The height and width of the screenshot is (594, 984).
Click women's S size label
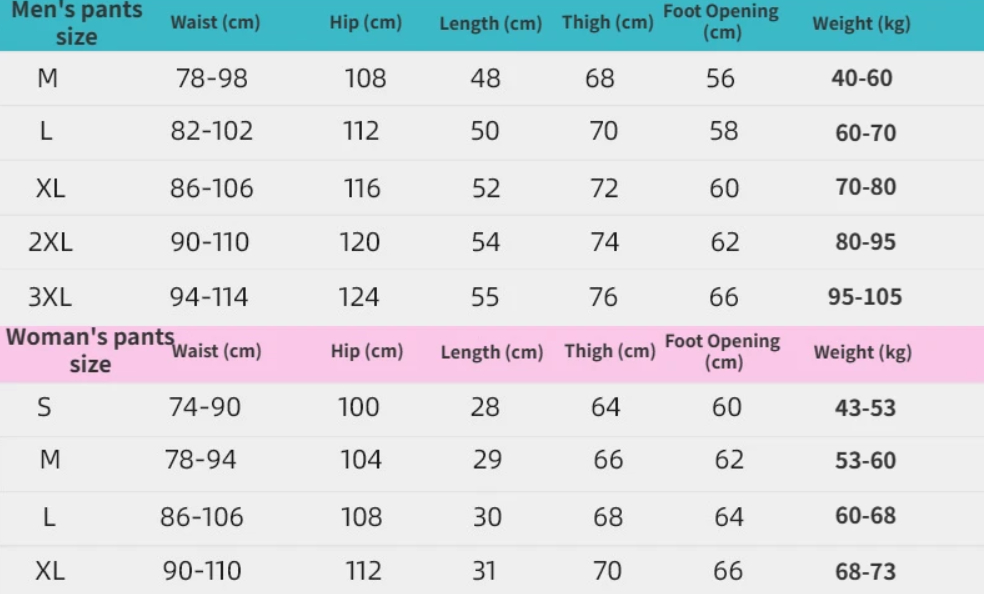tap(45, 408)
